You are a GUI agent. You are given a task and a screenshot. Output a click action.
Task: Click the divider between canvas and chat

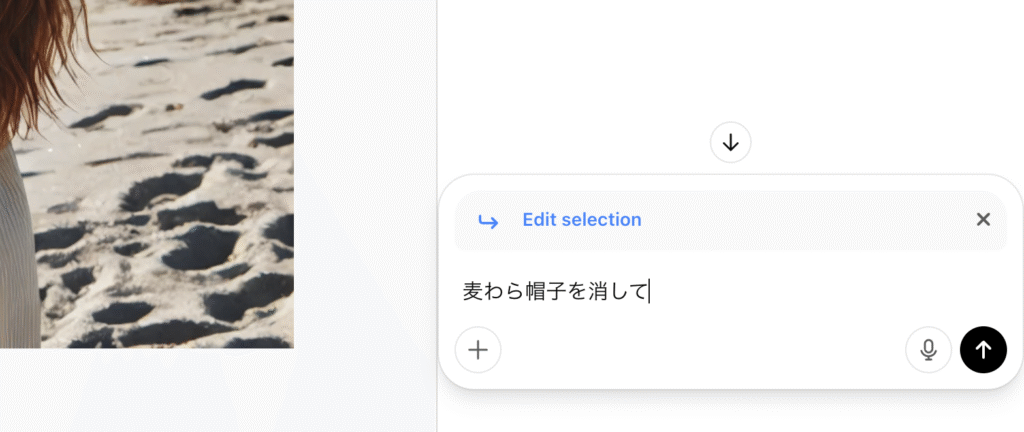click(437, 216)
